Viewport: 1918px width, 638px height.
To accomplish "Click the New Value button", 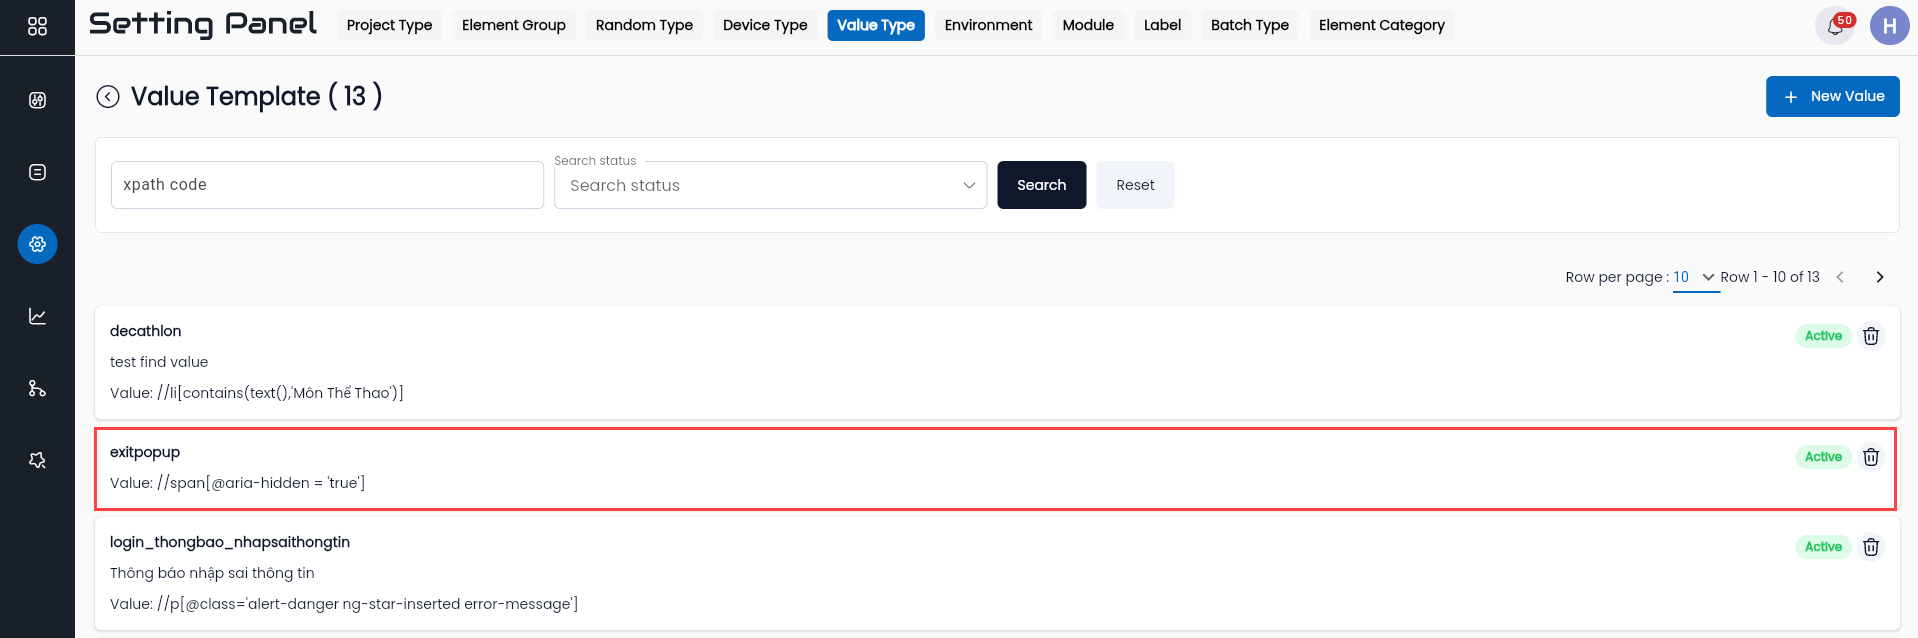I will coord(1832,96).
